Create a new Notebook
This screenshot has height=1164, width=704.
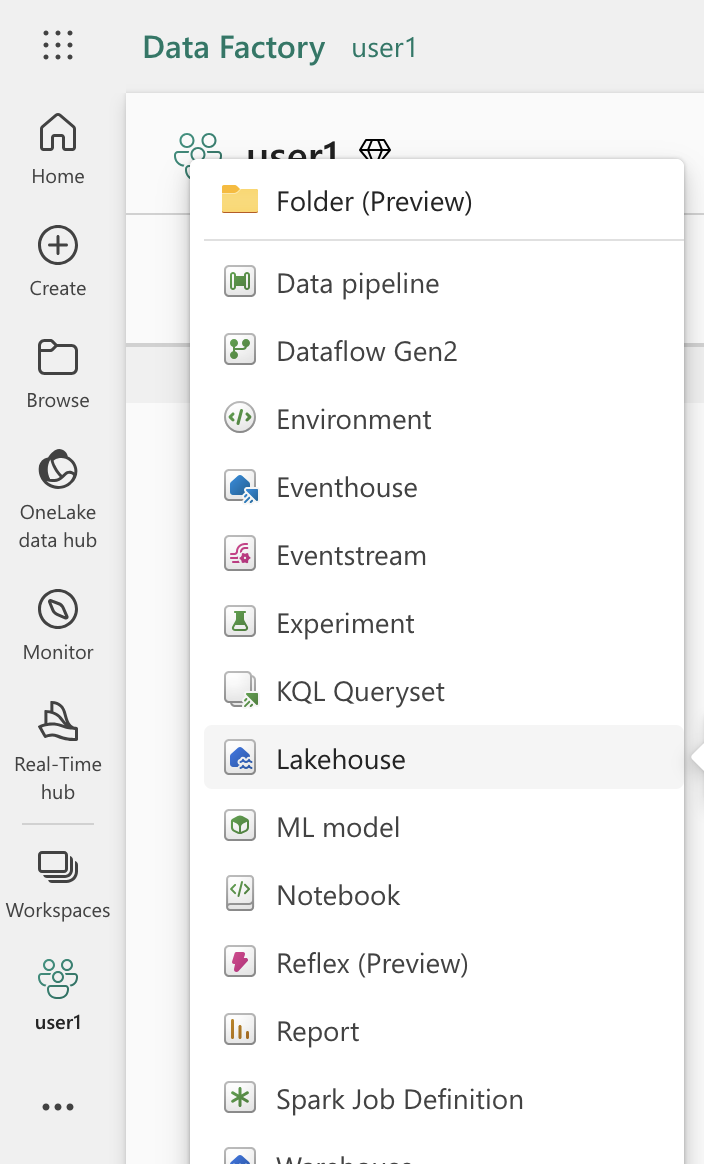(x=444, y=895)
